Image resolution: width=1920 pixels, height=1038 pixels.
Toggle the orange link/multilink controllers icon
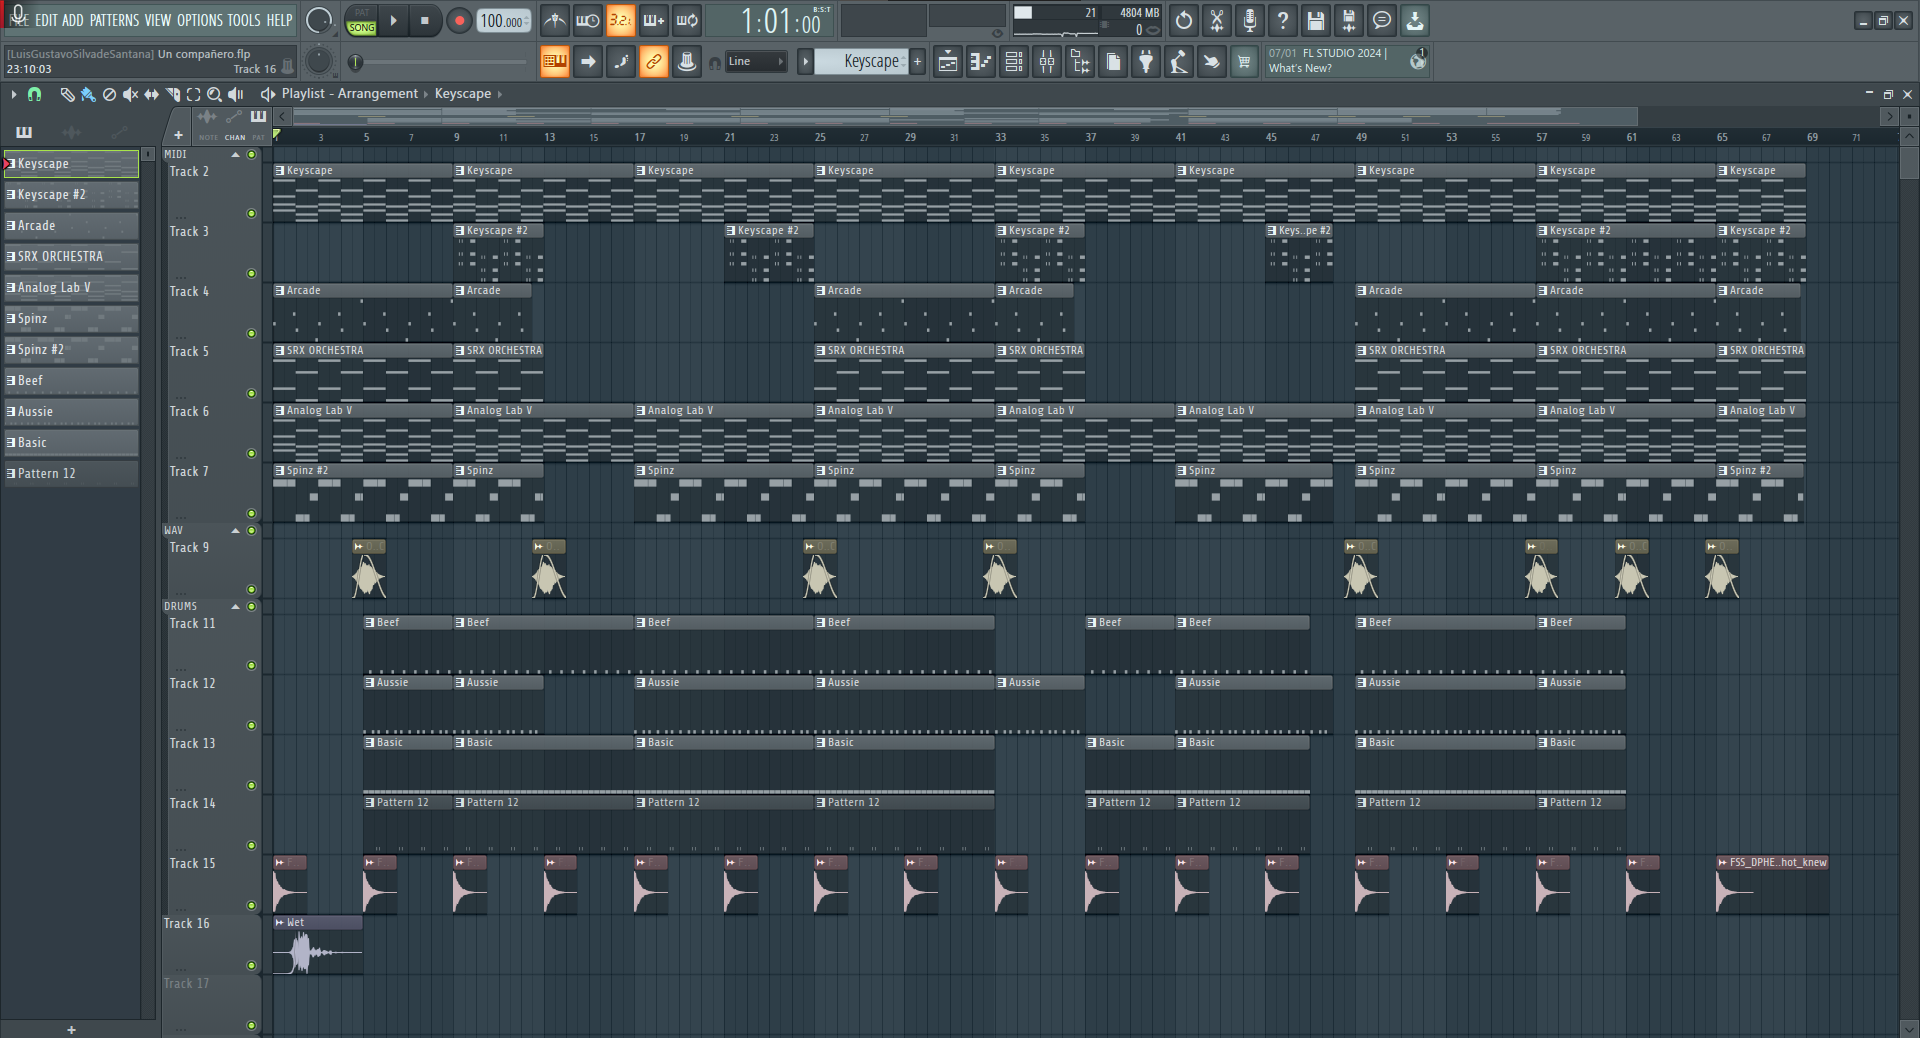653,62
